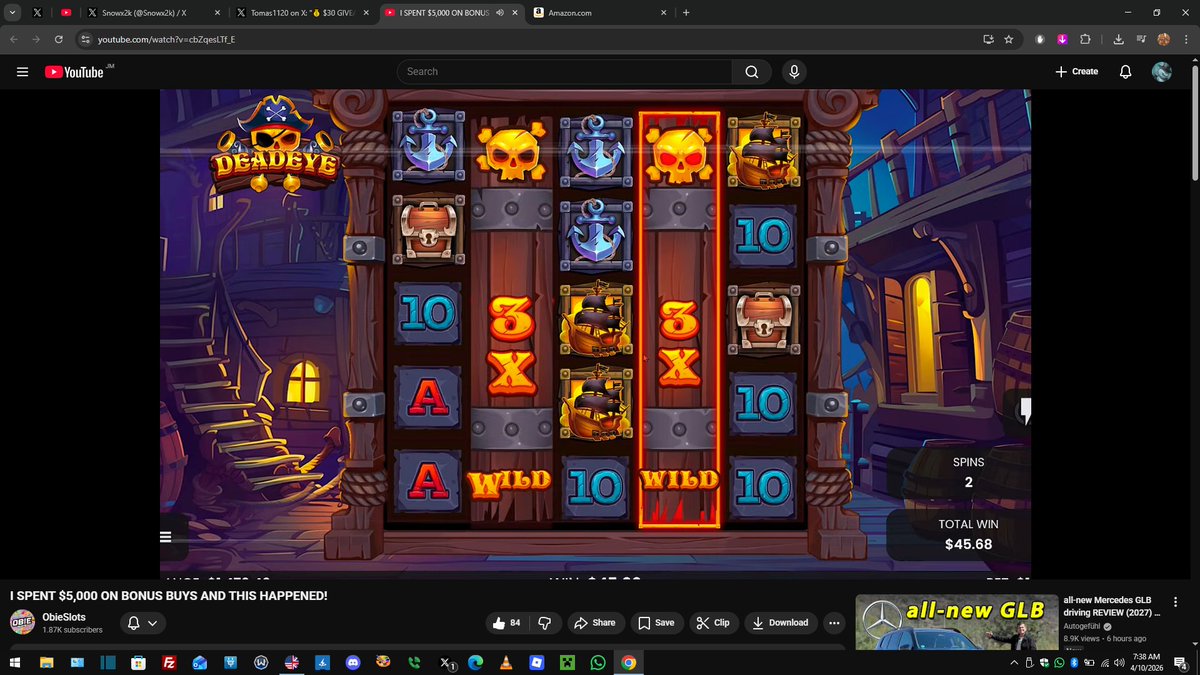The height and width of the screenshot is (675, 1200).
Task: Open the all-new Mercedes GLB video title
Action: [1111, 606]
